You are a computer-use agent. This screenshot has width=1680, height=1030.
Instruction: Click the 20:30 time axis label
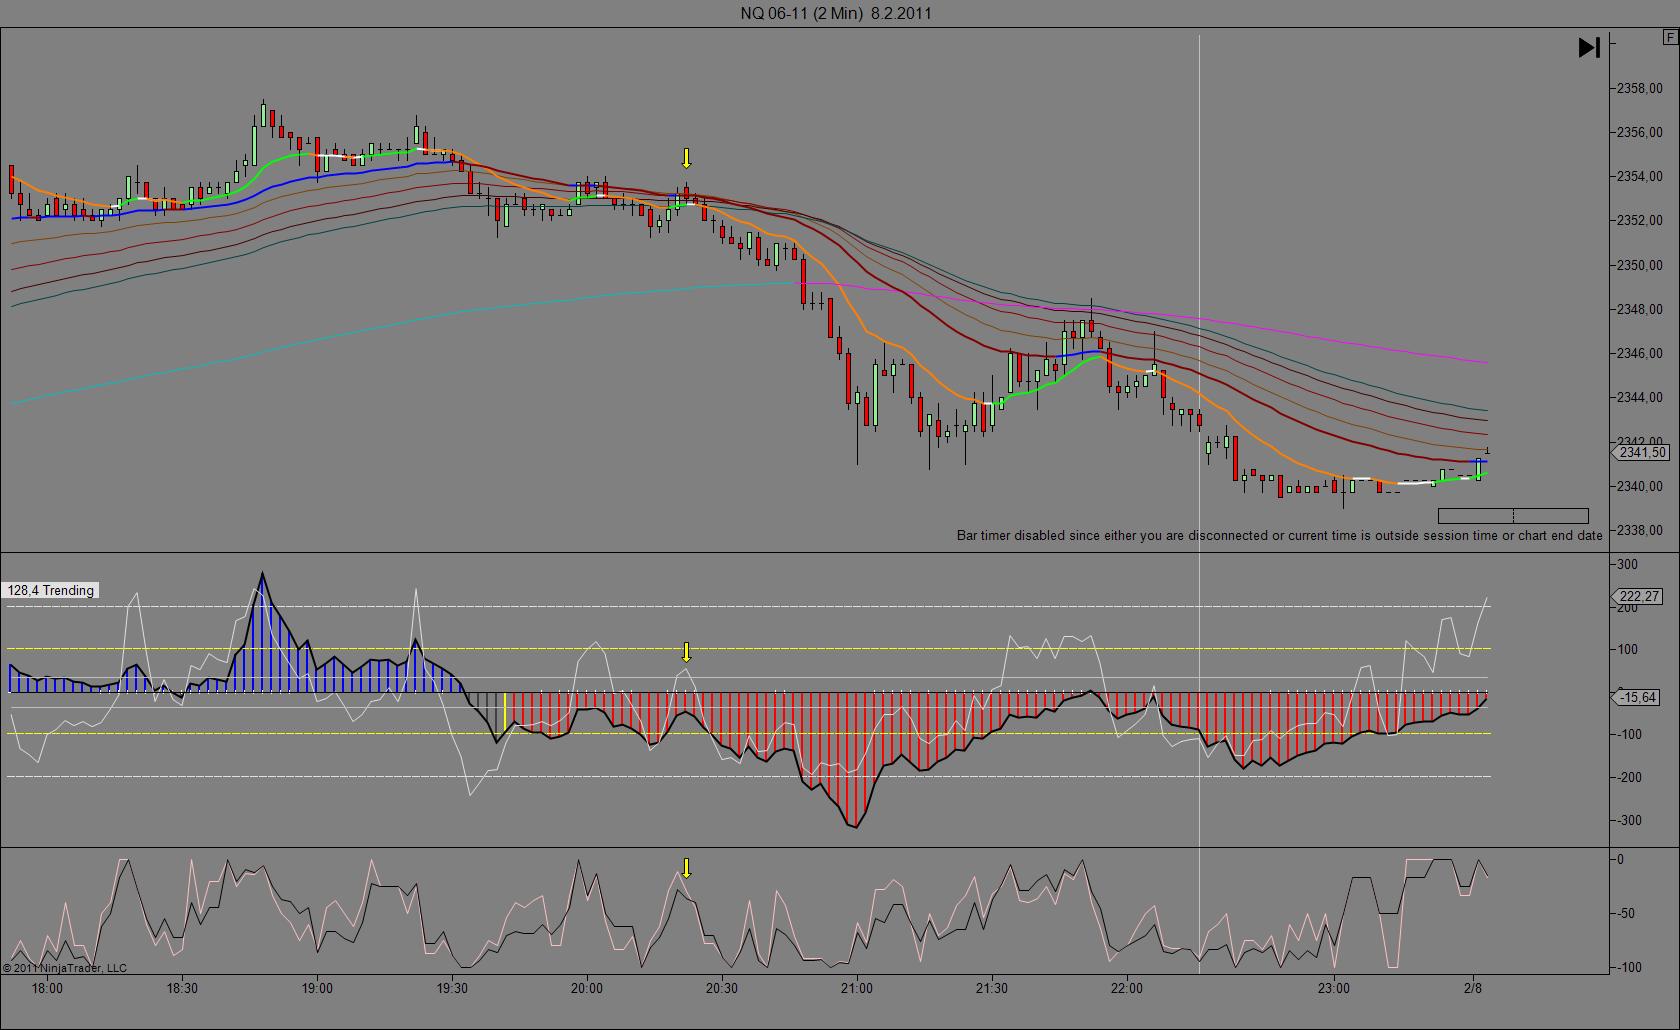(x=722, y=988)
